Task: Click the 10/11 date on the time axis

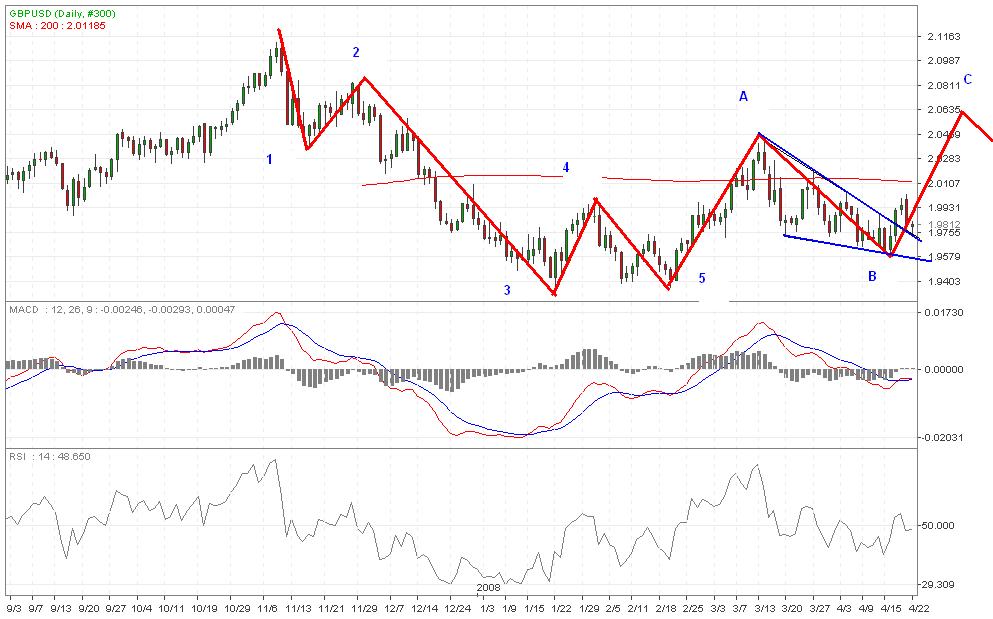Action: coord(172,608)
